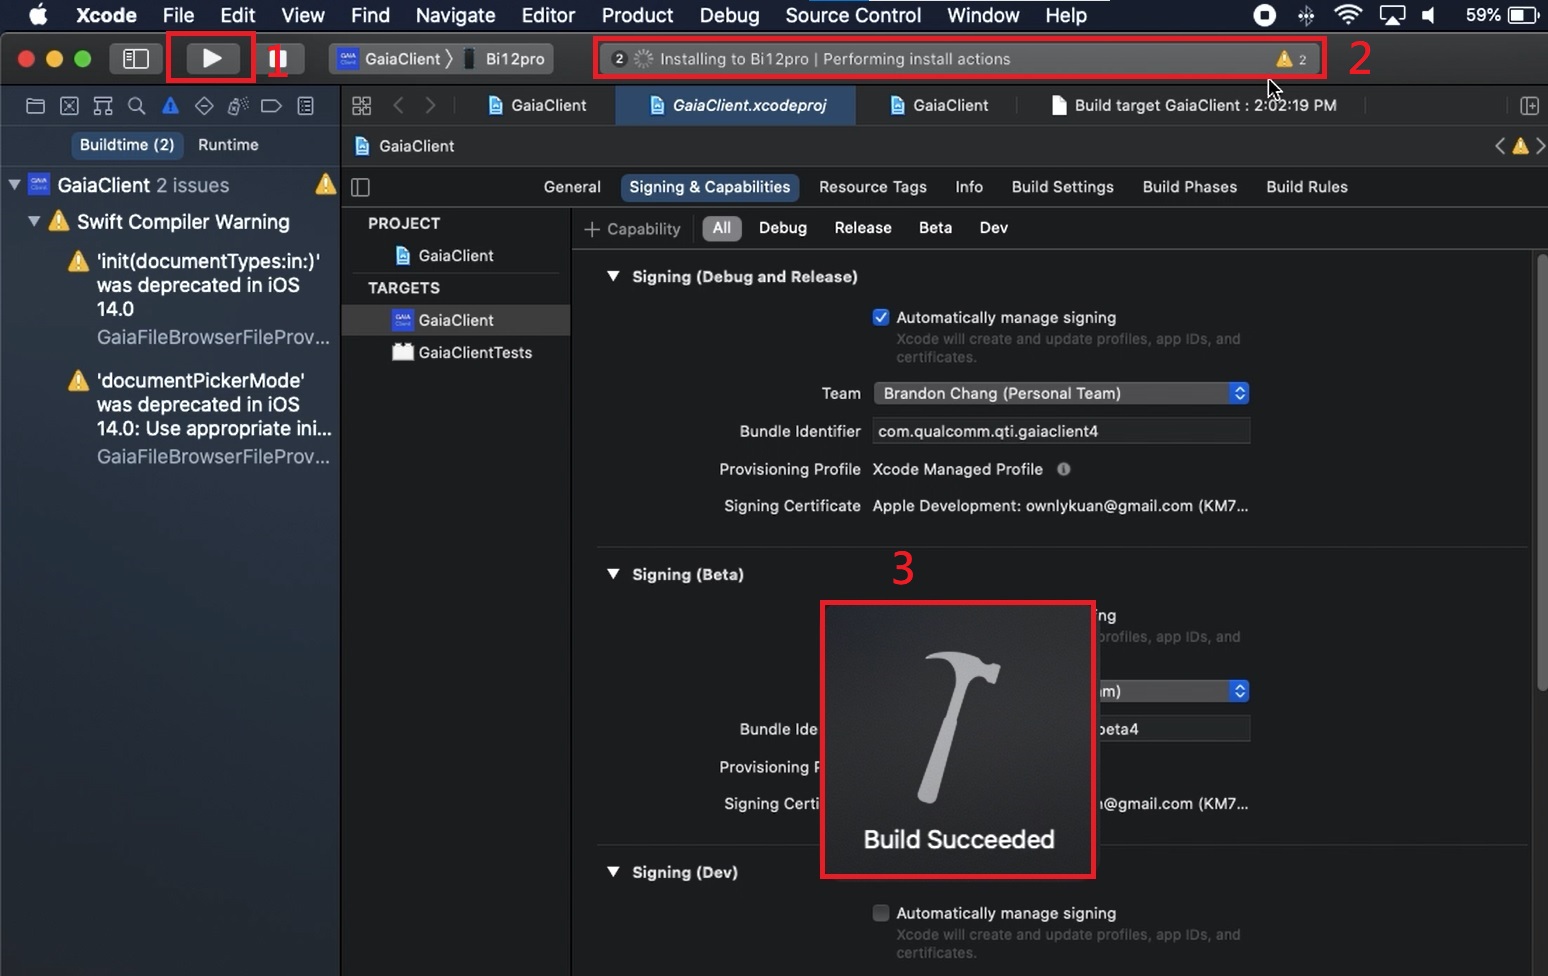Collapse the Signing (Beta) section
Image resolution: width=1548 pixels, height=976 pixels.
pyautogui.click(x=613, y=574)
